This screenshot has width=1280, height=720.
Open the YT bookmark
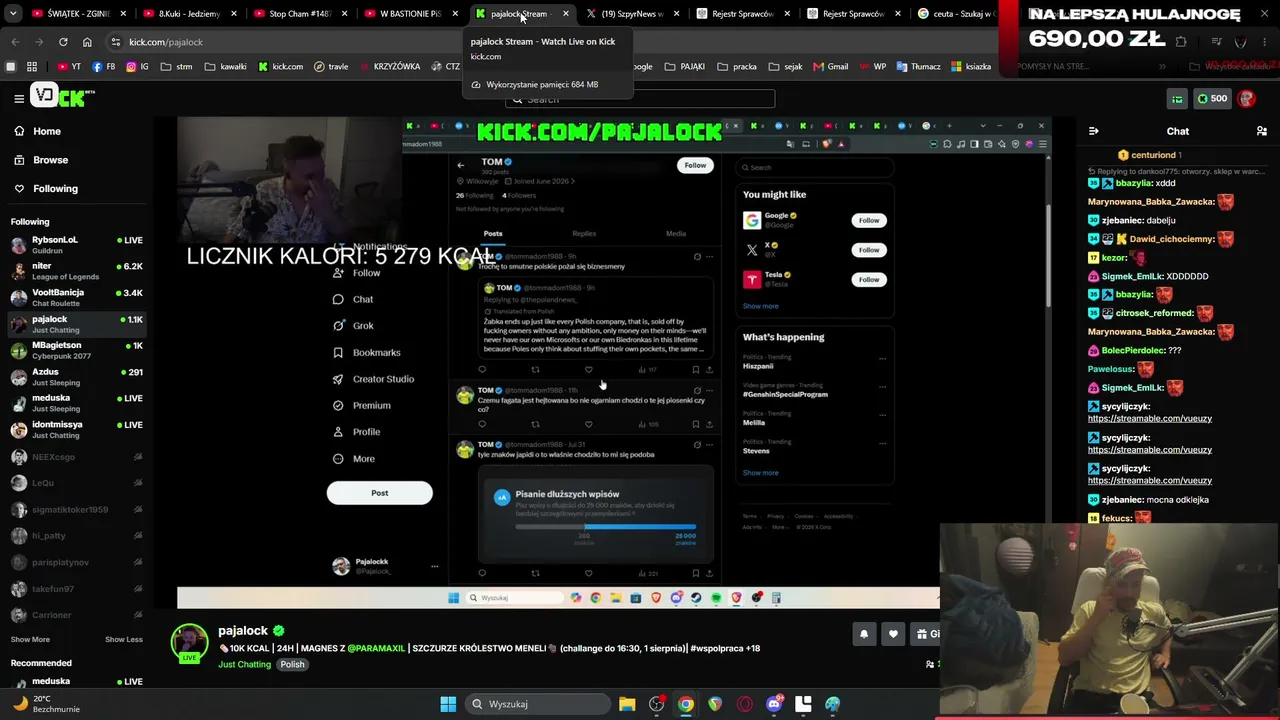[x=69, y=66]
